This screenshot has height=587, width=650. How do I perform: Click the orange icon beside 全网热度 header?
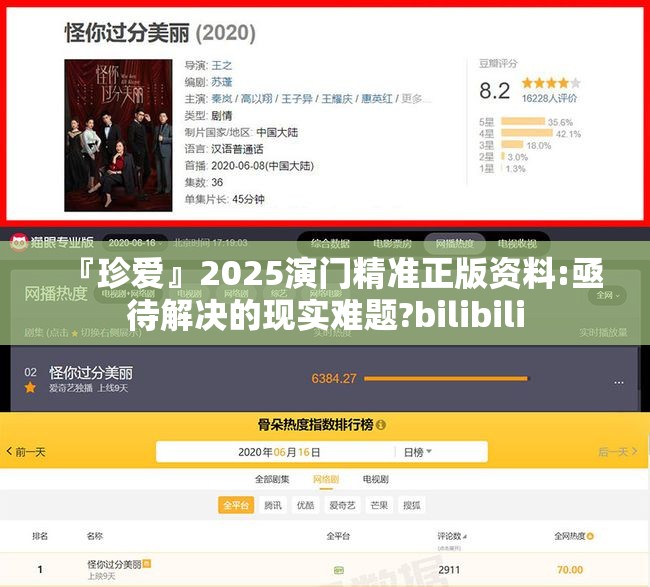point(590,536)
